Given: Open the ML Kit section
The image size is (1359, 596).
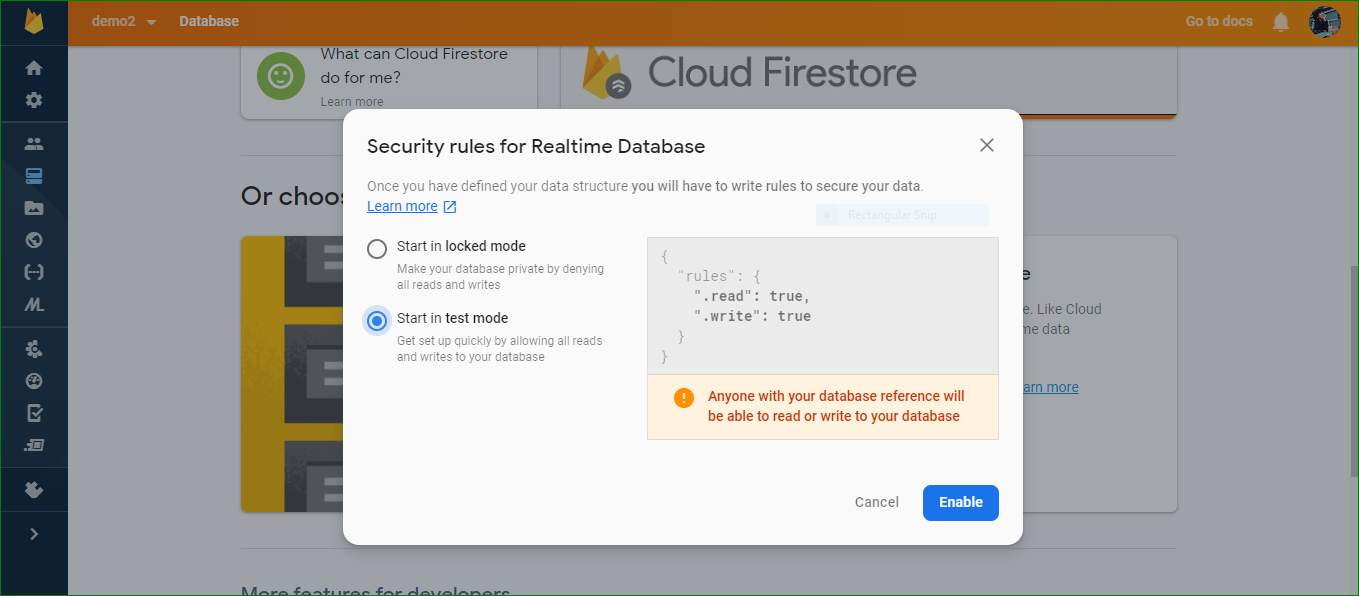Looking at the screenshot, I should click(x=34, y=303).
